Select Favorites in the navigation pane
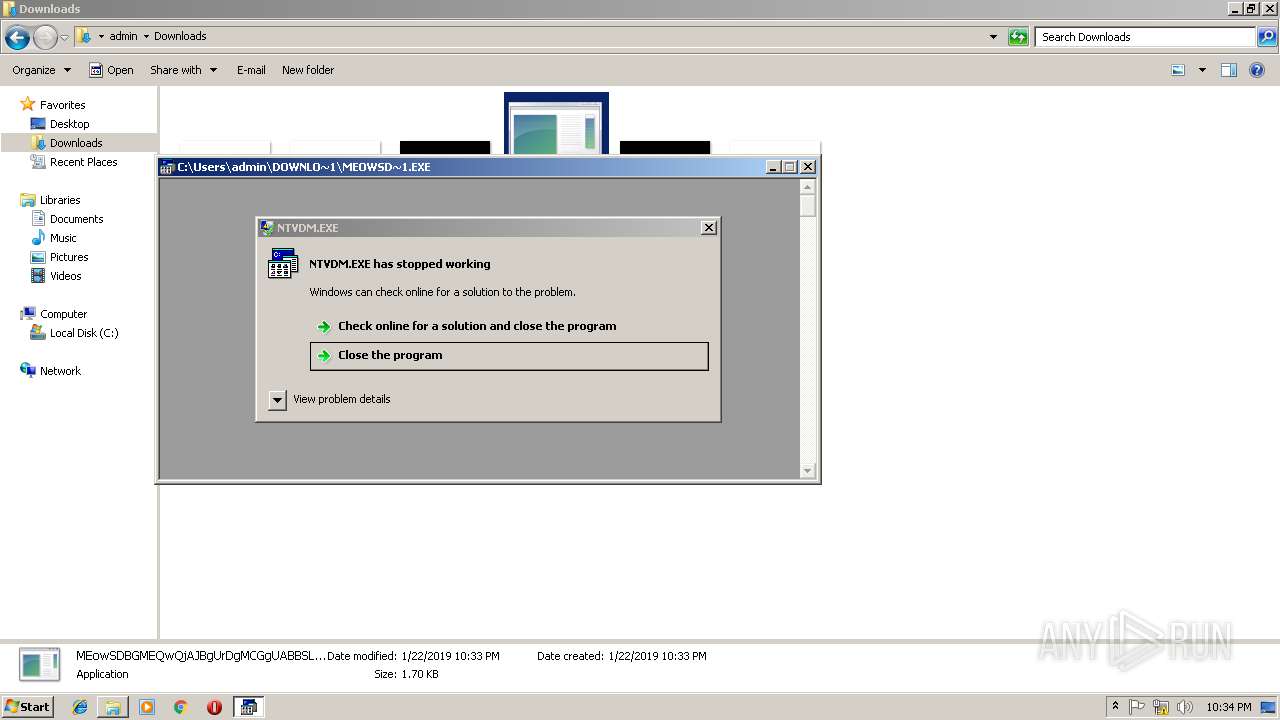The image size is (1280, 720). (x=62, y=105)
